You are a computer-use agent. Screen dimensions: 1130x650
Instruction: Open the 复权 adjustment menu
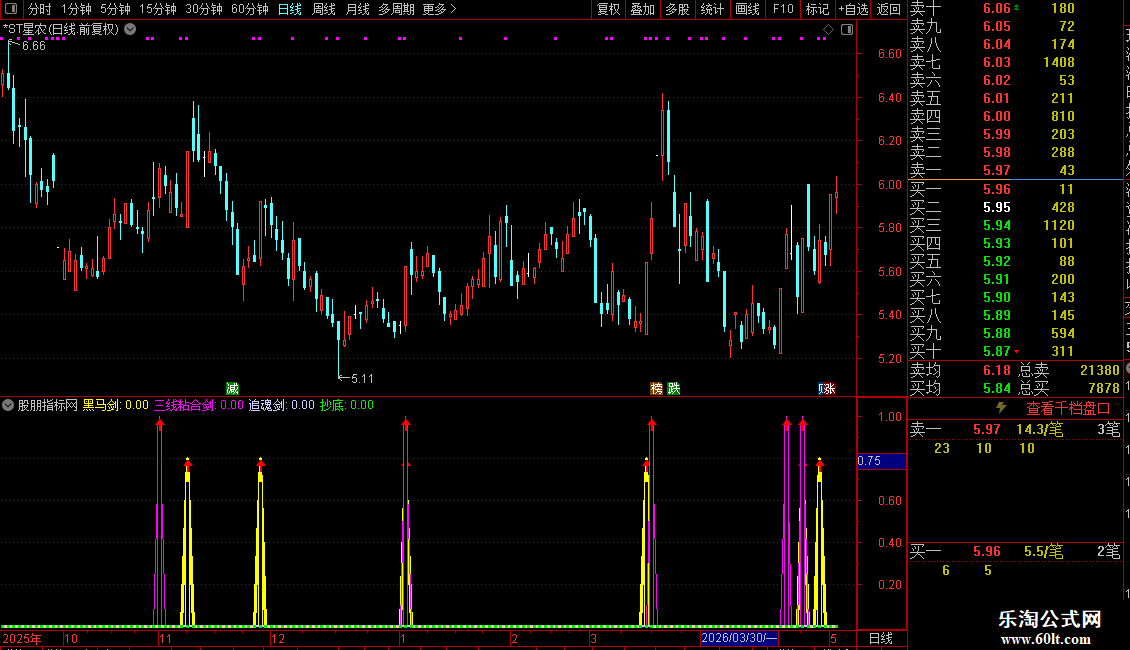coord(608,9)
